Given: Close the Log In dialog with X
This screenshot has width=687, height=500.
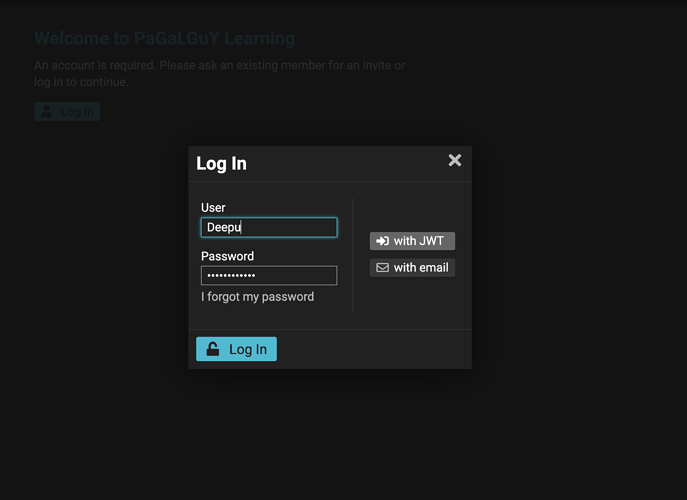Looking at the screenshot, I should [x=455, y=160].
